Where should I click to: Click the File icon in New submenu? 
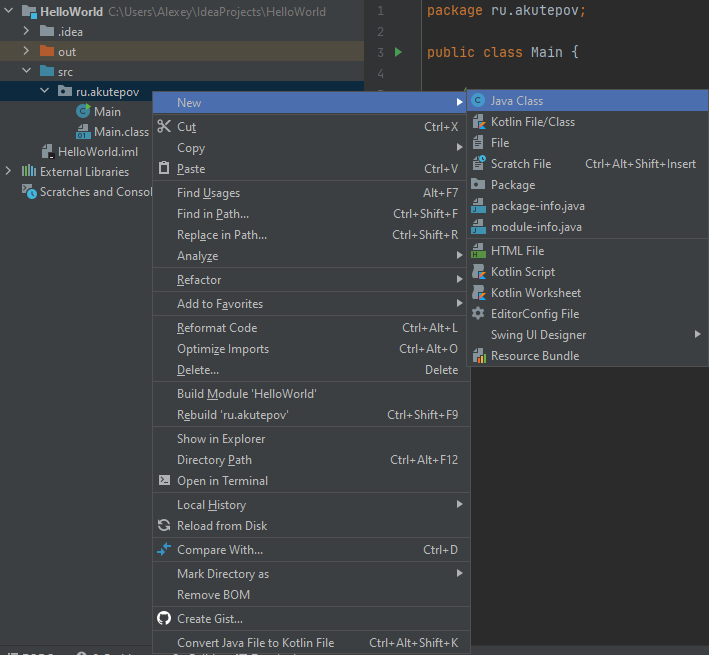[x=478, y=143]
